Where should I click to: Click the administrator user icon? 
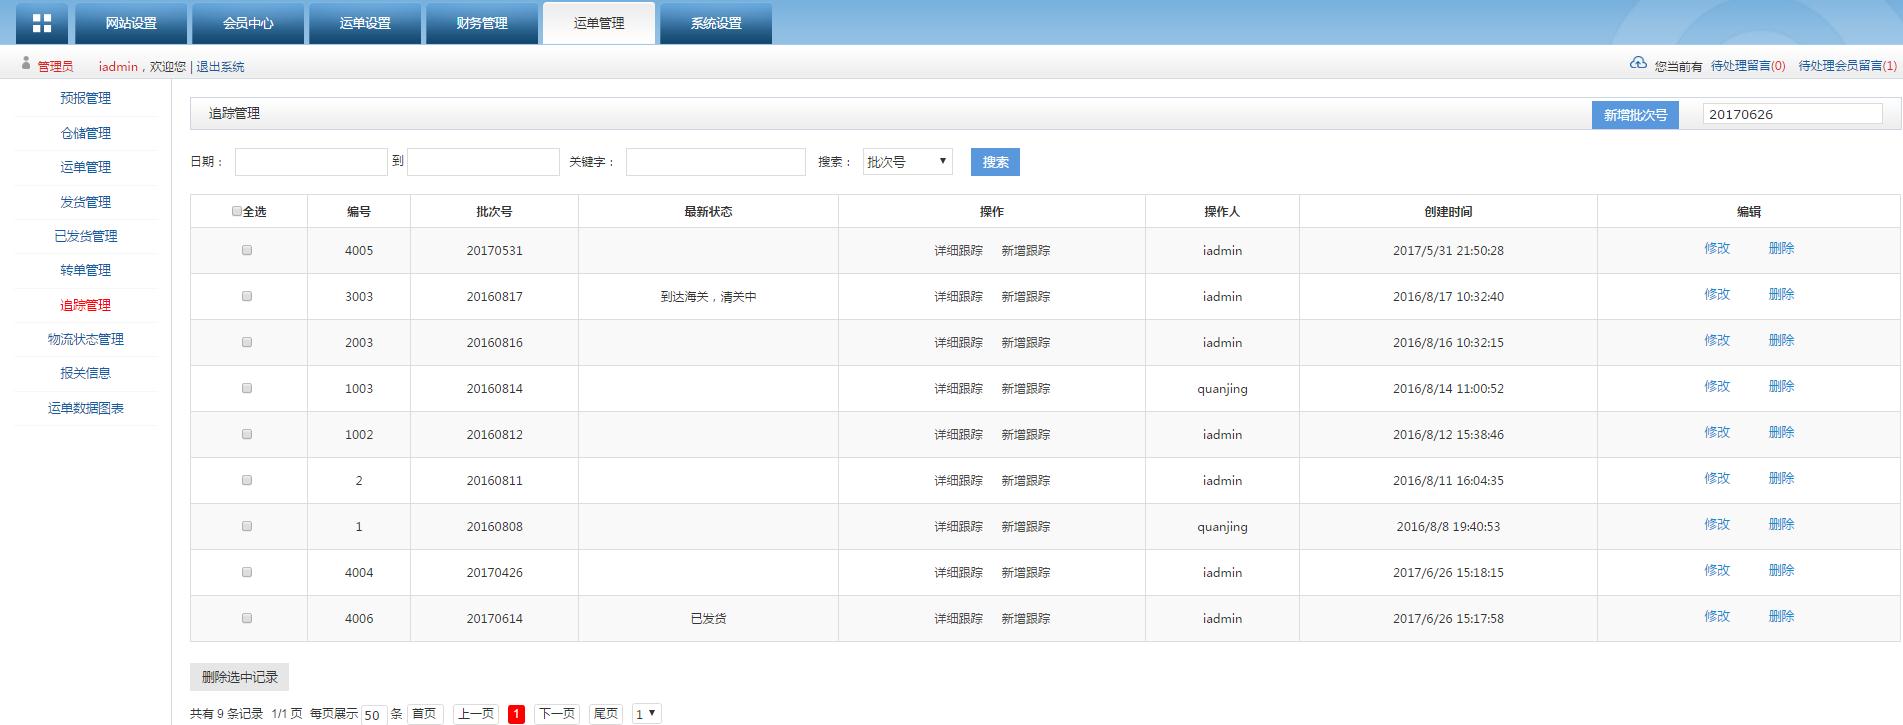click(26, 64)
